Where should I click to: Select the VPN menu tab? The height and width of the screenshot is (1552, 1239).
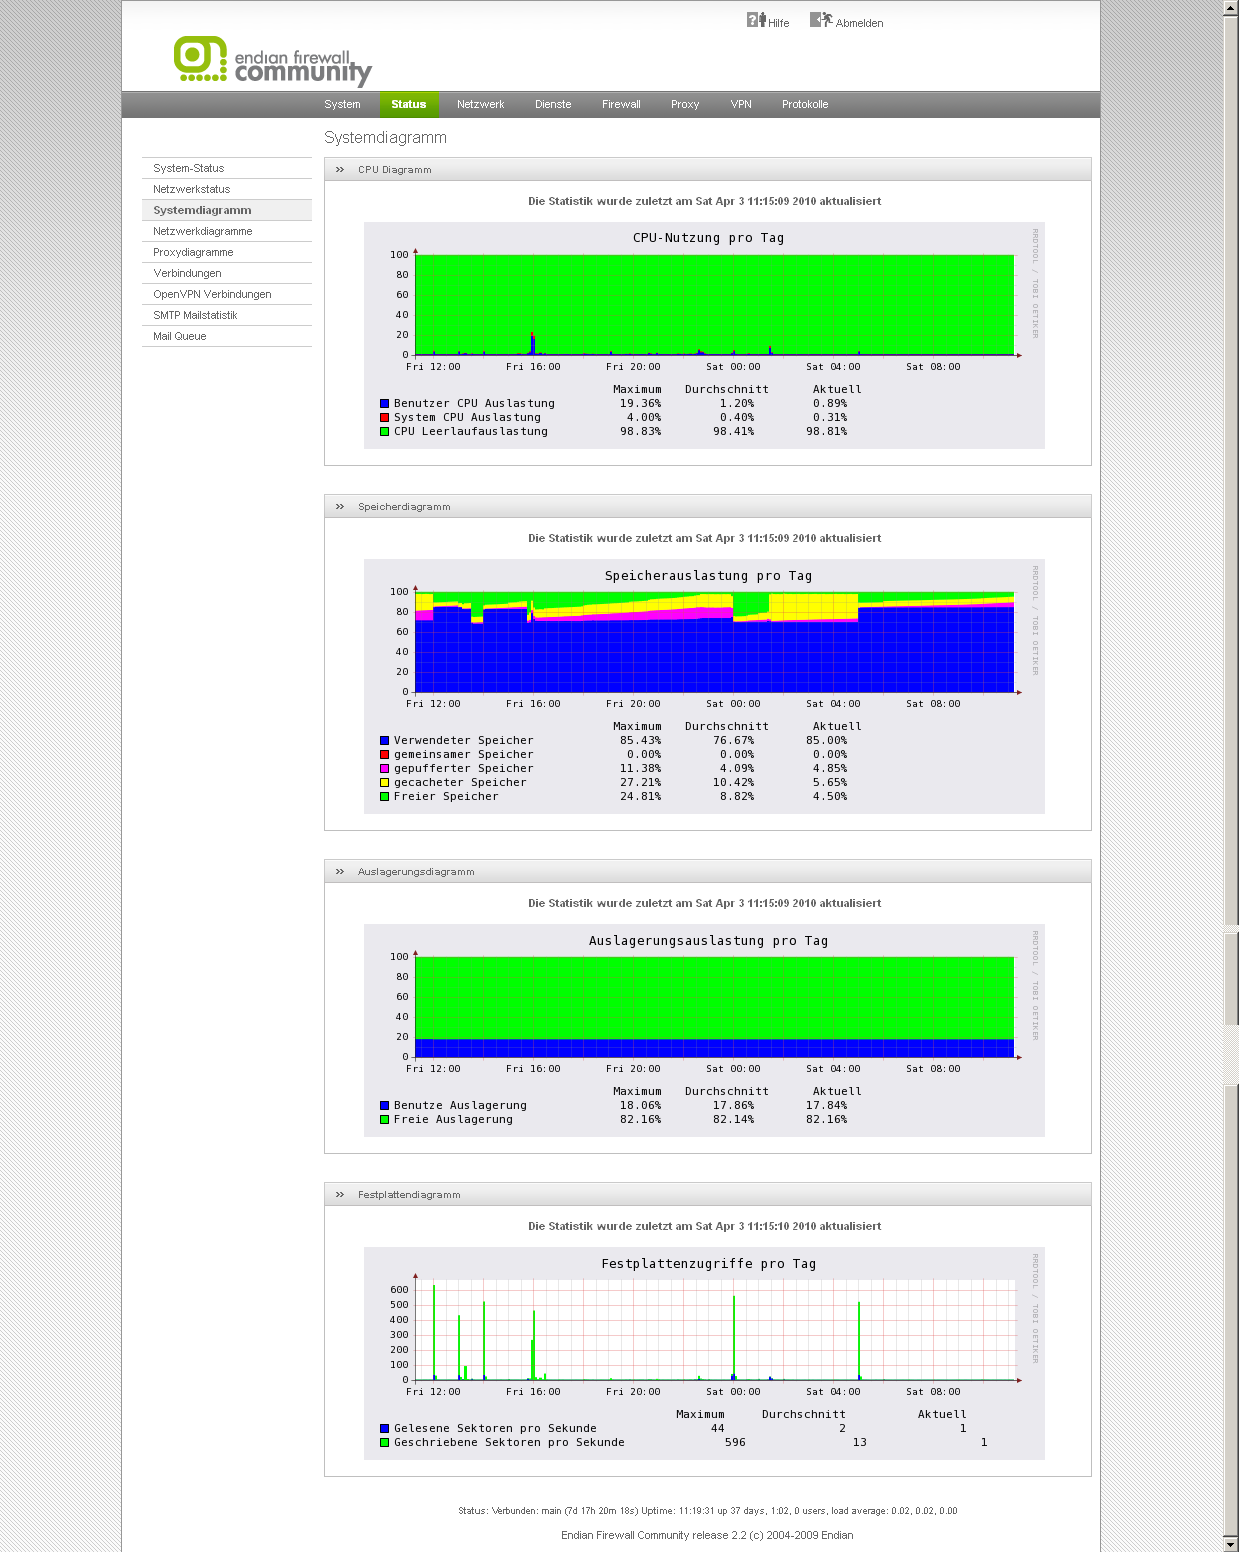click(x=741, y=104)
